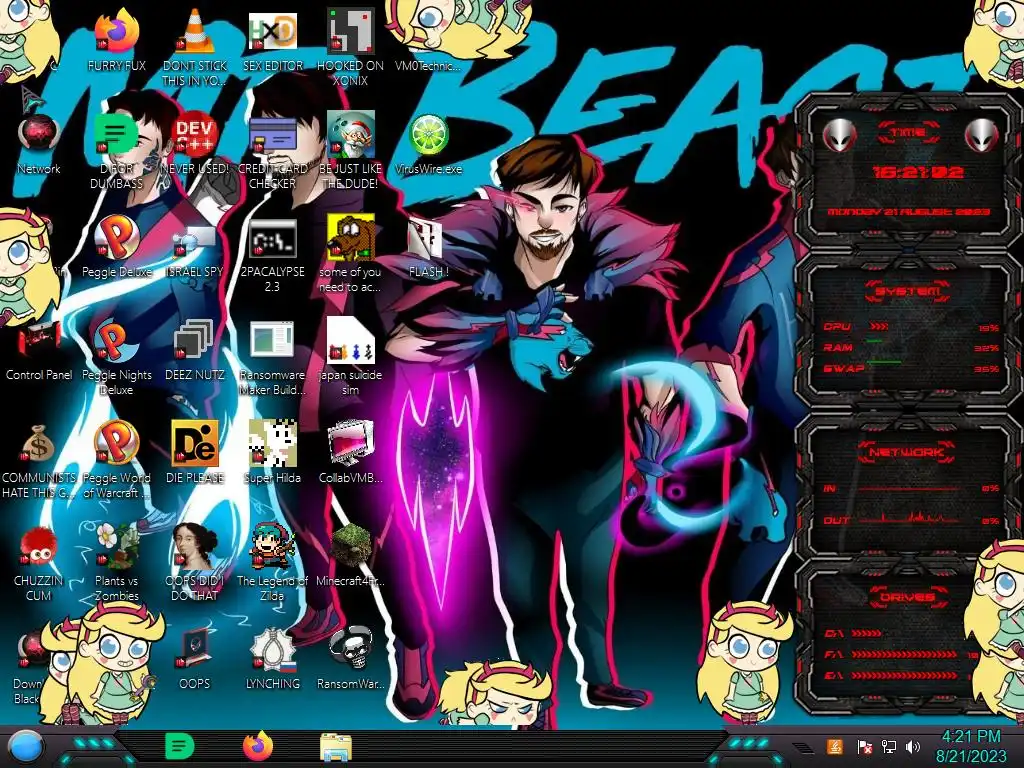
Task: Click the 'monday 21 august 2023' date text
Action: point(908,212)
